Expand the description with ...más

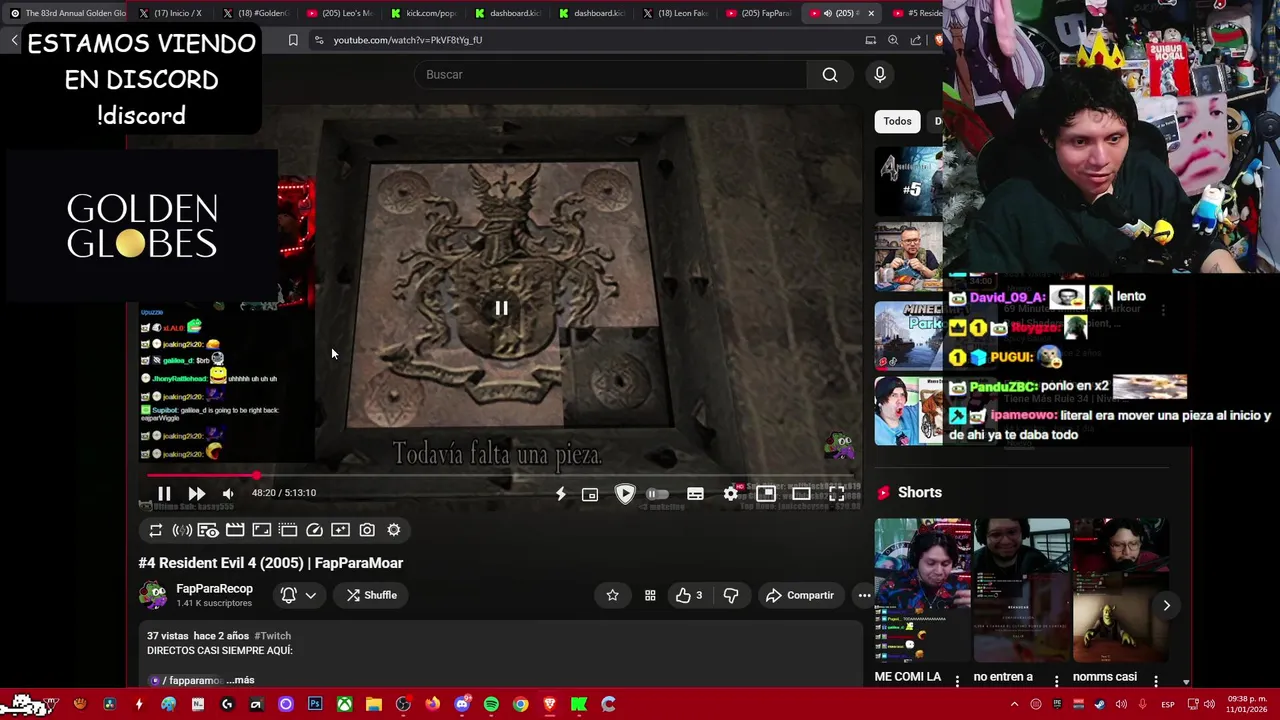(x=240, y=680)
